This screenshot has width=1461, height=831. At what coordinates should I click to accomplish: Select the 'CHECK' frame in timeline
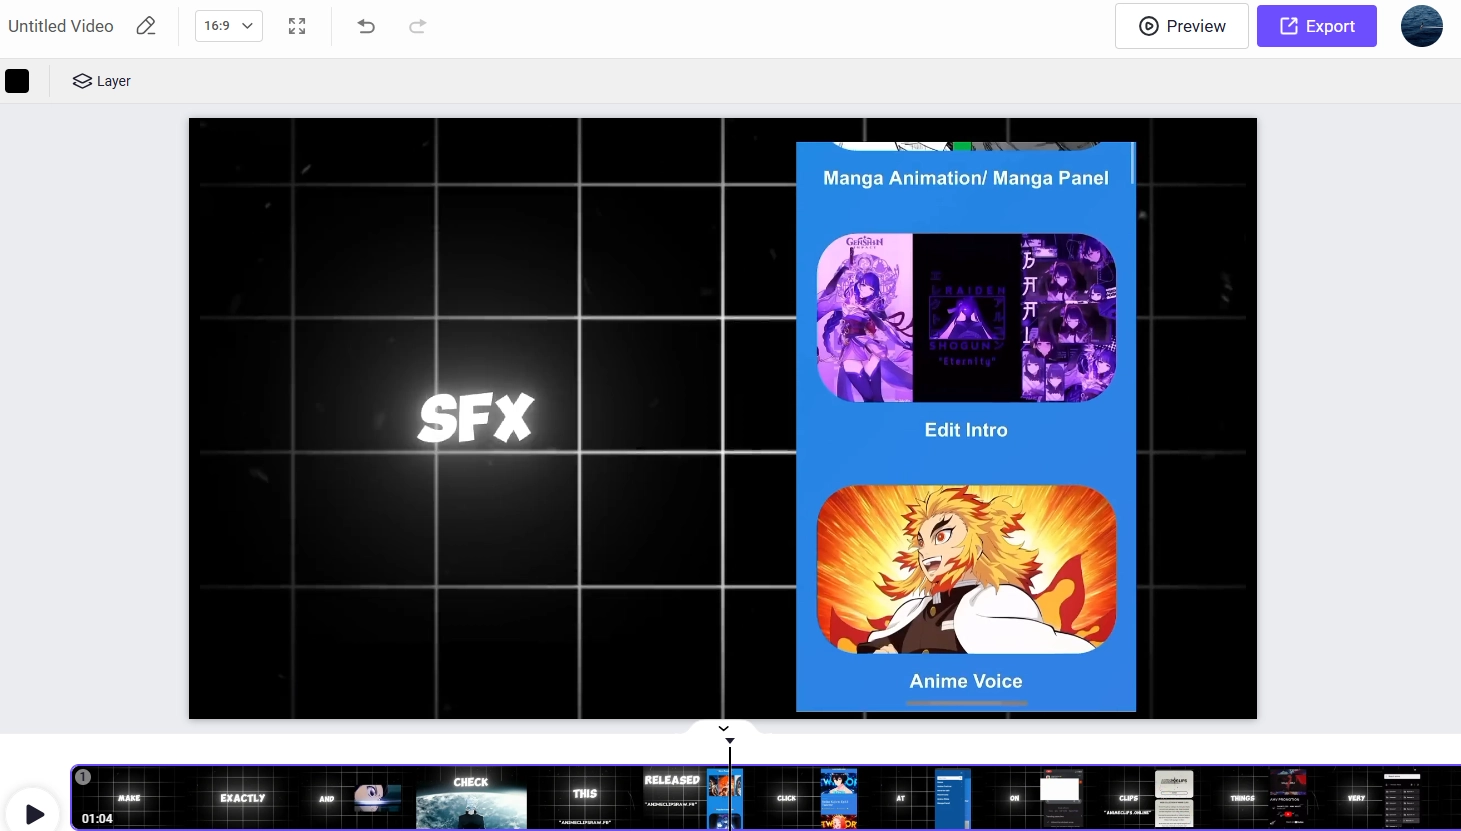[x=471, y=798]
